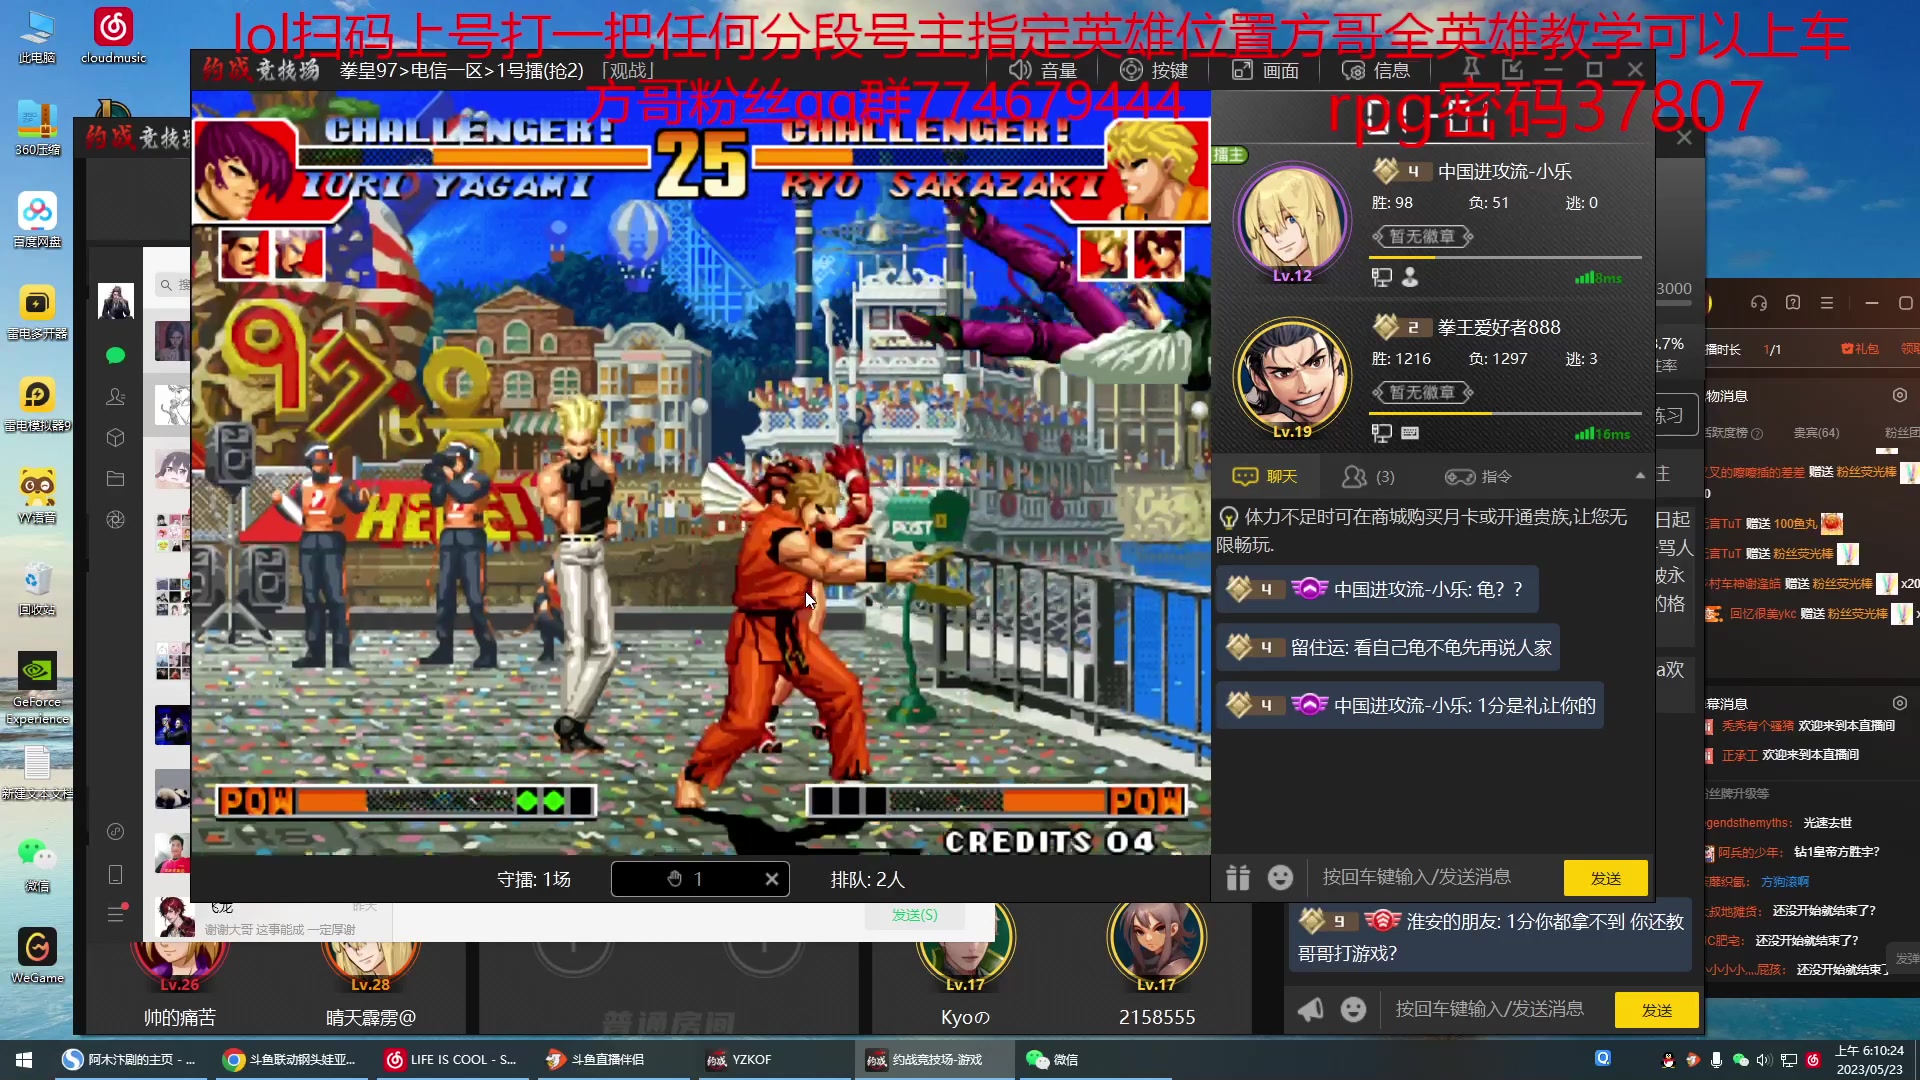The image size is (1920, 1080).
Task: Focus the lobby chat message input
Action: 1495,1009
